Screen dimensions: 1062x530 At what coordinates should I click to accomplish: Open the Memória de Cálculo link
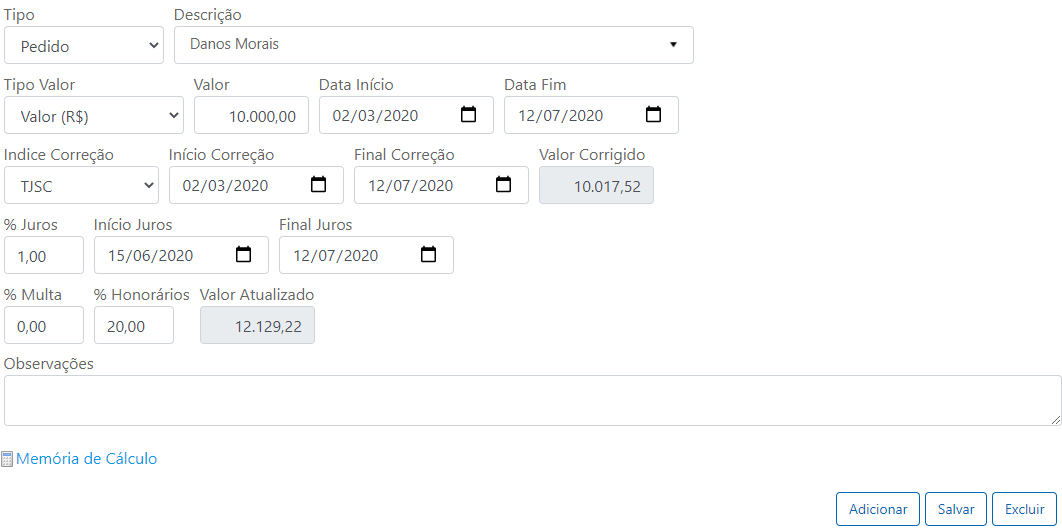click(x=87, y=459)
